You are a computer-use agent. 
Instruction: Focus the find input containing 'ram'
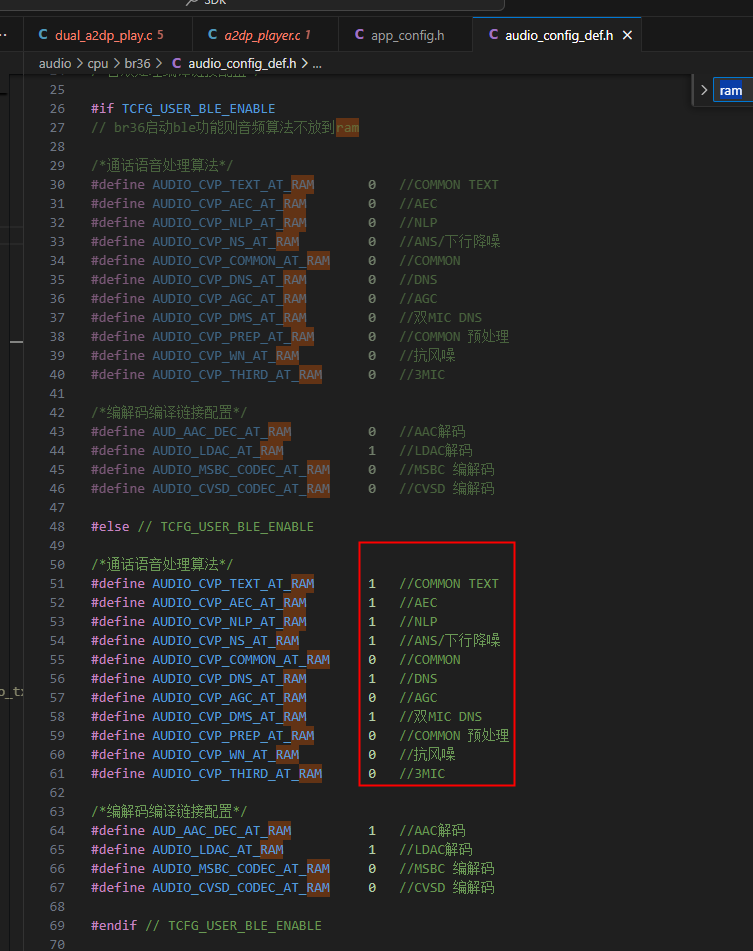[x=733, y=90]
